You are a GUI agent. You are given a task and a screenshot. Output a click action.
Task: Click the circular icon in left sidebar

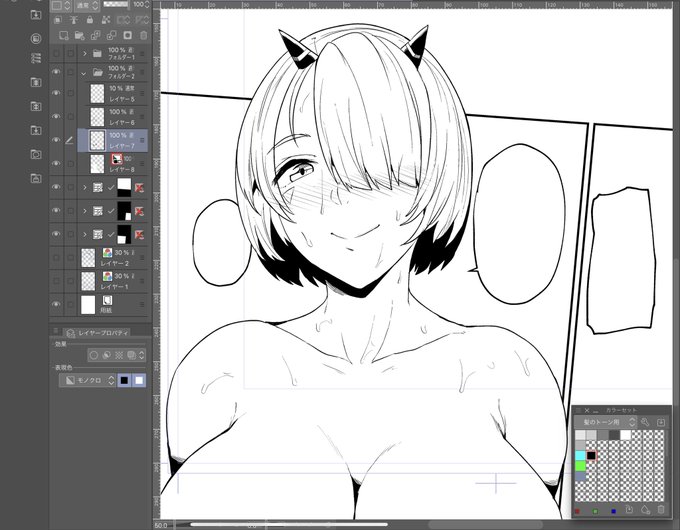(x=36, y=38)
